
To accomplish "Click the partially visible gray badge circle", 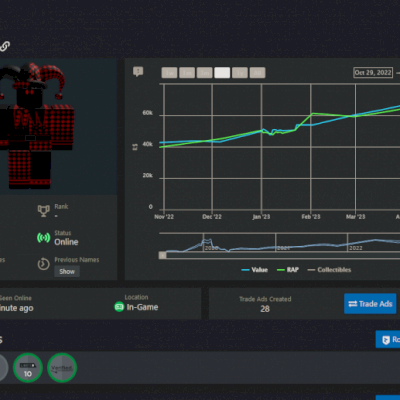I will click(3, 368).
